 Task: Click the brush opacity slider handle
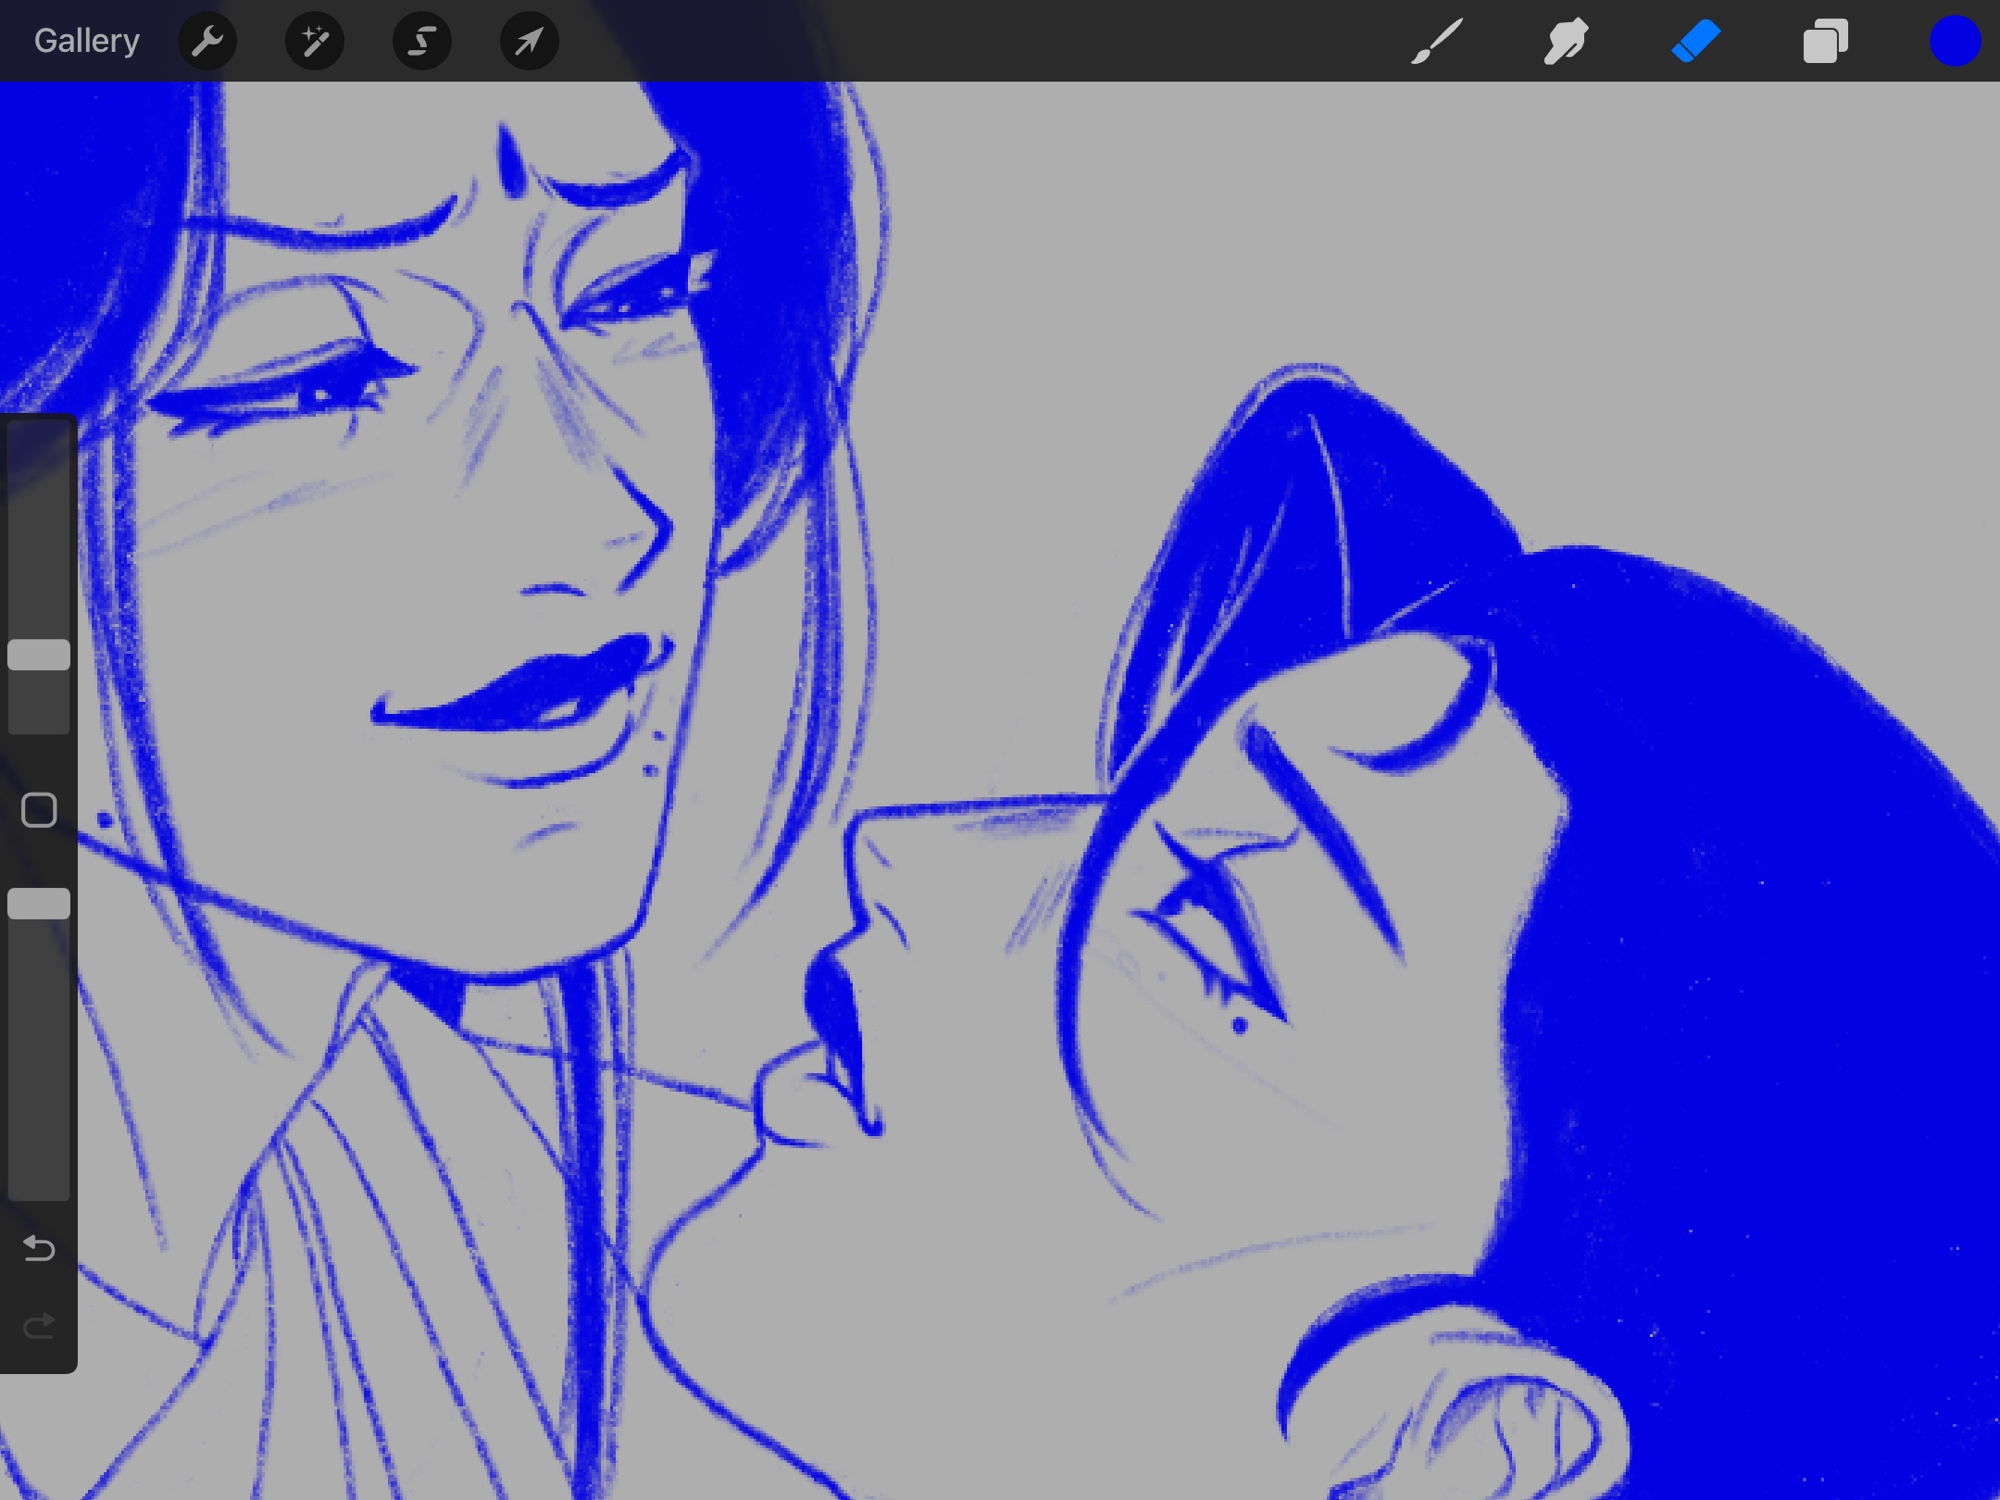[x=39, y=904]
